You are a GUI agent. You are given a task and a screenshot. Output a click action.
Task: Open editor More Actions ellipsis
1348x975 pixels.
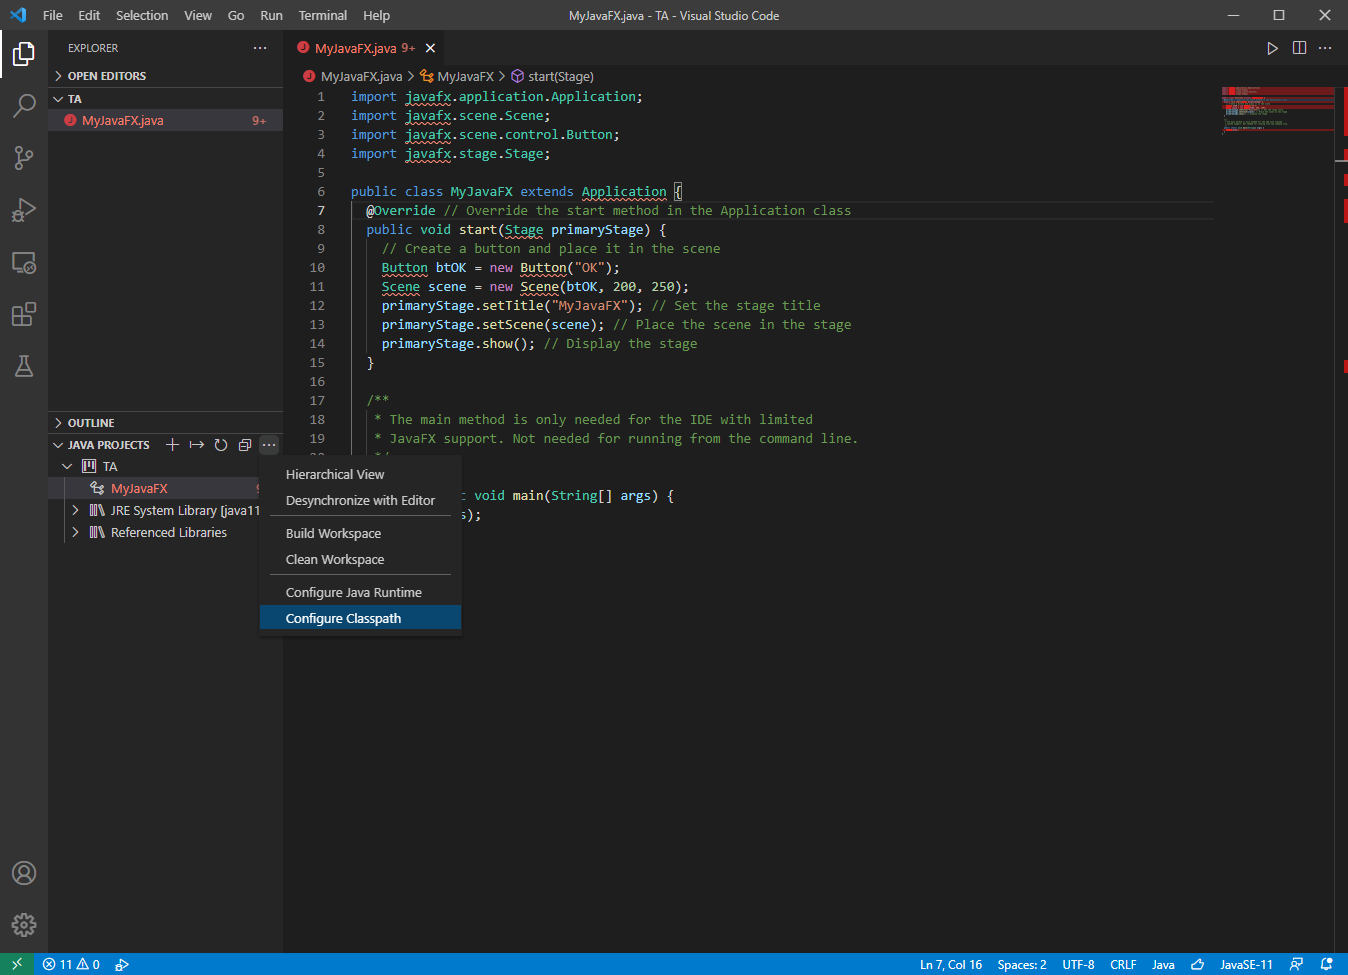pyautogui.click(x=1325, y=48)
